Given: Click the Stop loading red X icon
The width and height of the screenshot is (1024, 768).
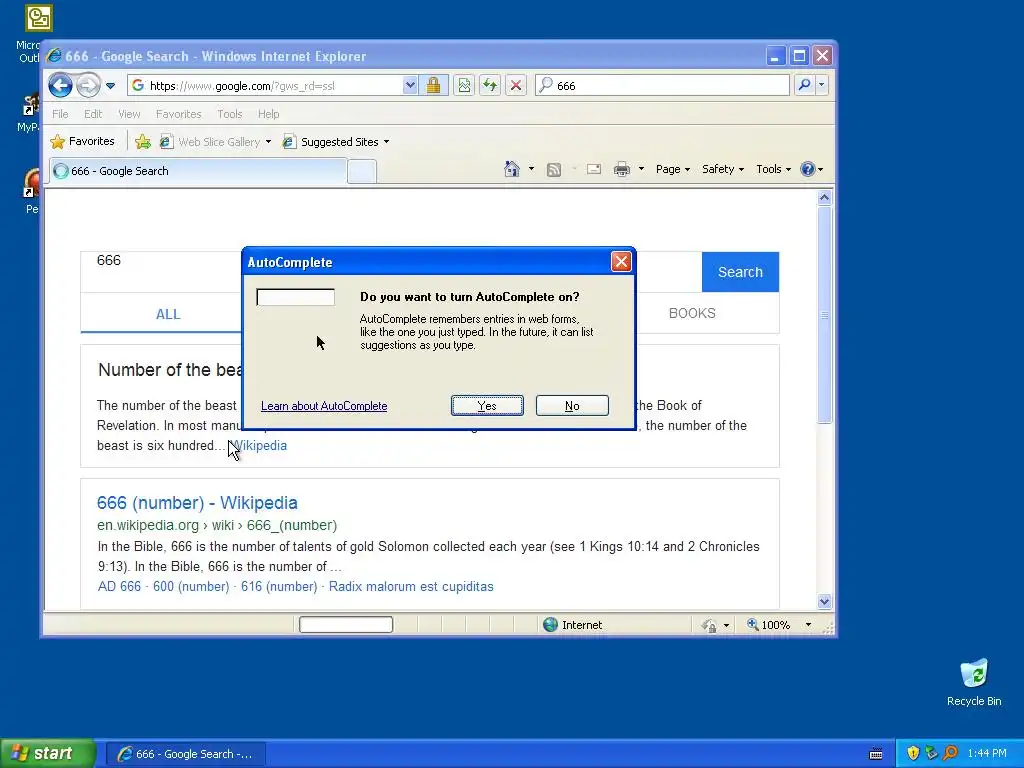Looking at the screenshot, I should pyautogui.click(x=516, y=86).
